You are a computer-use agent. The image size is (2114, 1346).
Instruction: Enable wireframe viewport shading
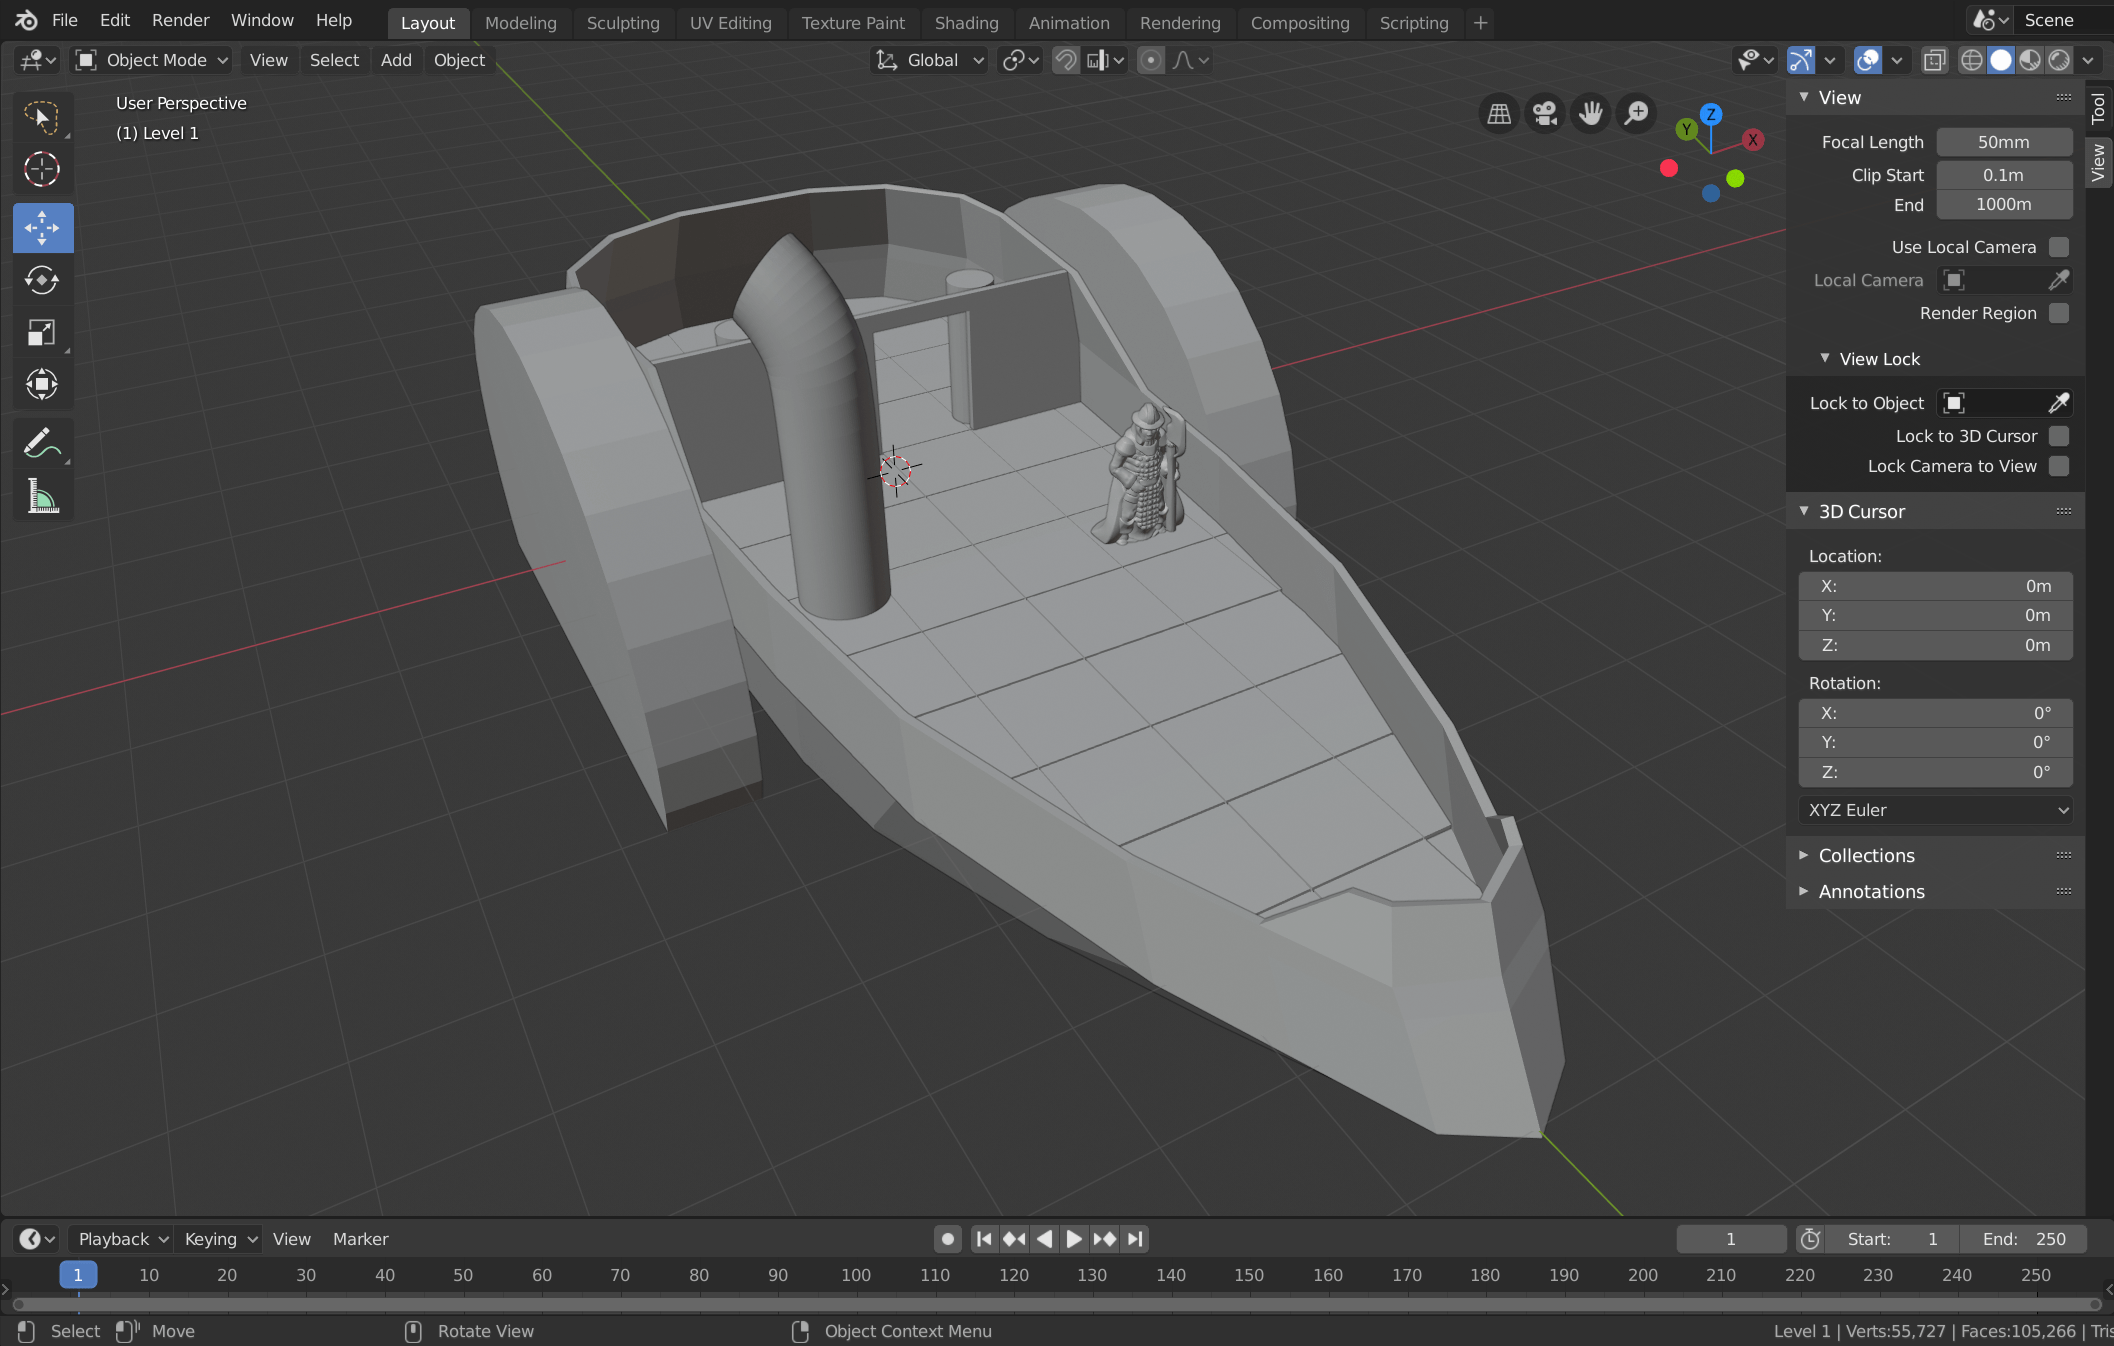coord(1971,60)
